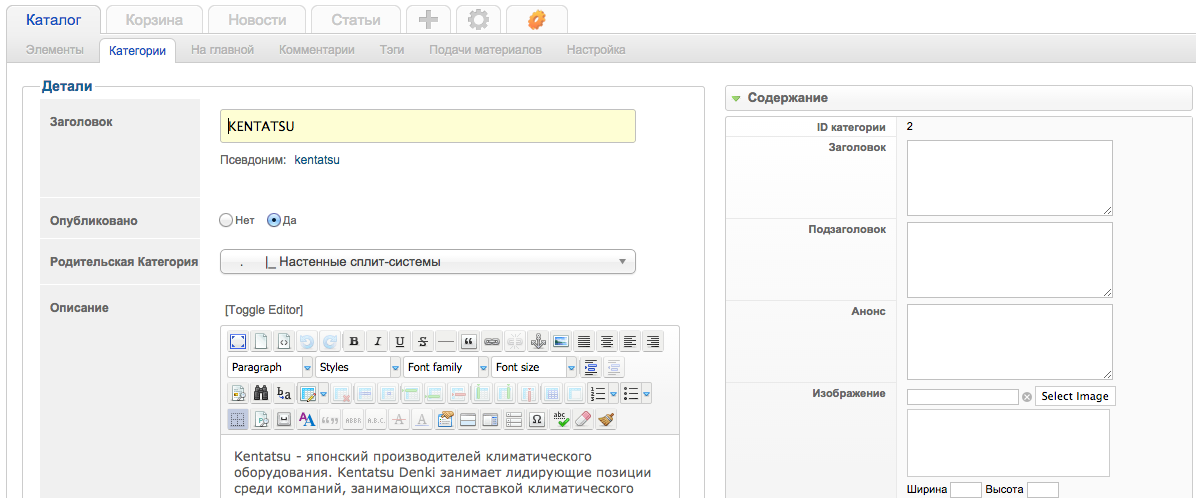The width and height of the screenshot is (1196, 498).
Task: Open the Paragraph format dropdown
Action: coord(307,367)
